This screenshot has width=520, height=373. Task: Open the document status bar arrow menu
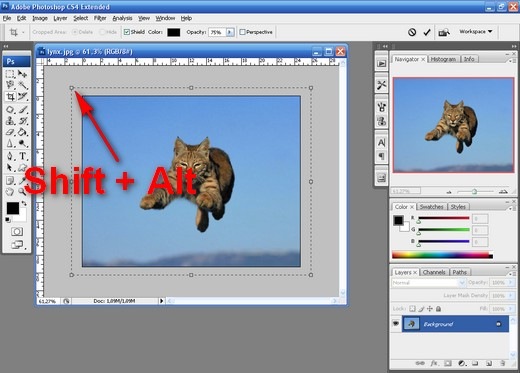[161, 301]
